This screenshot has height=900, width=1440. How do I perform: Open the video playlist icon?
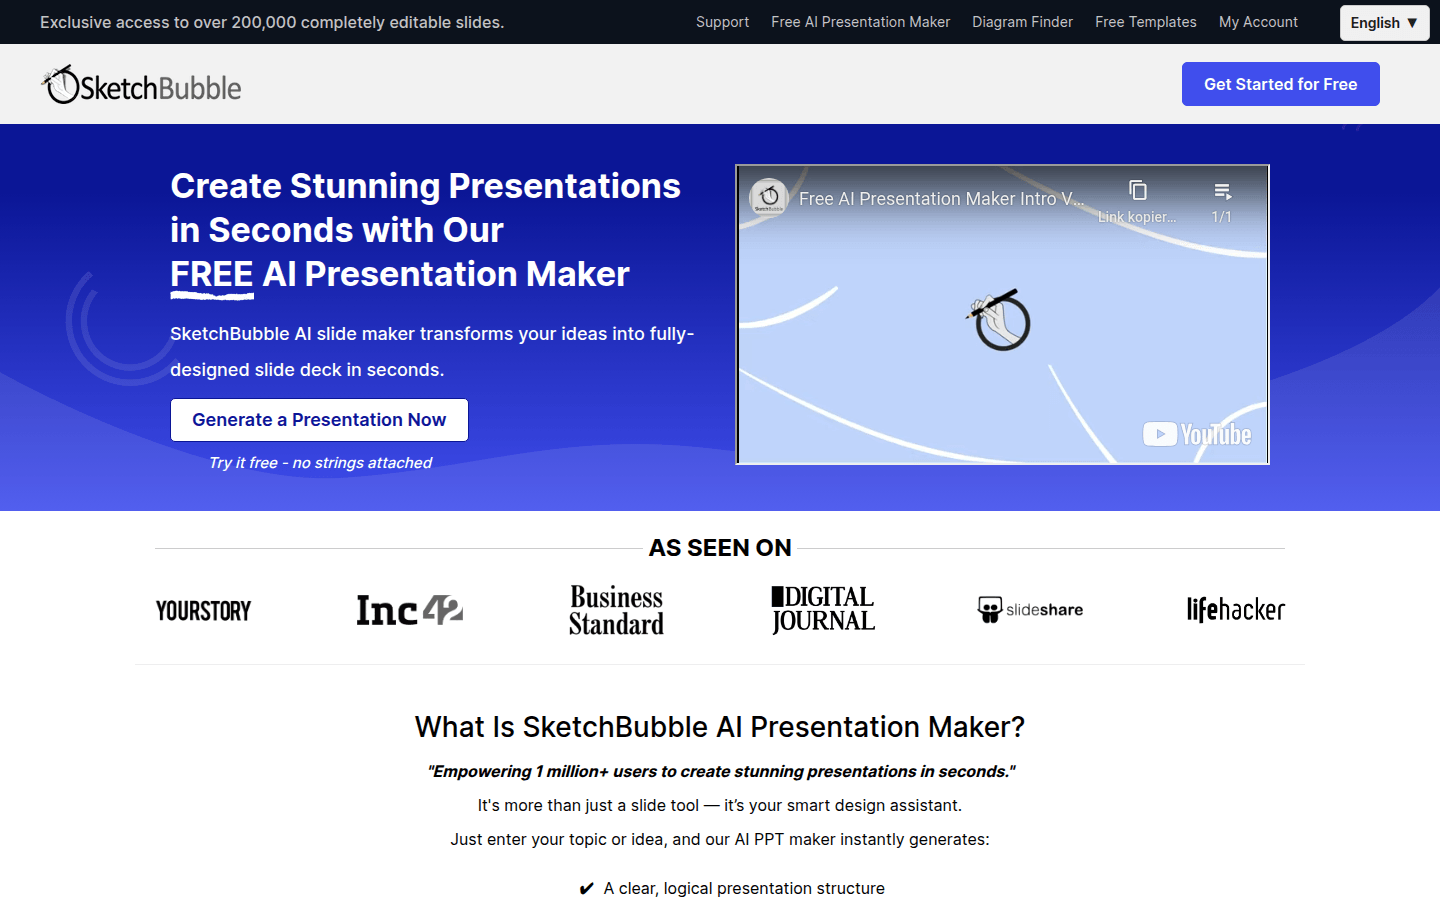(1222, 191)
